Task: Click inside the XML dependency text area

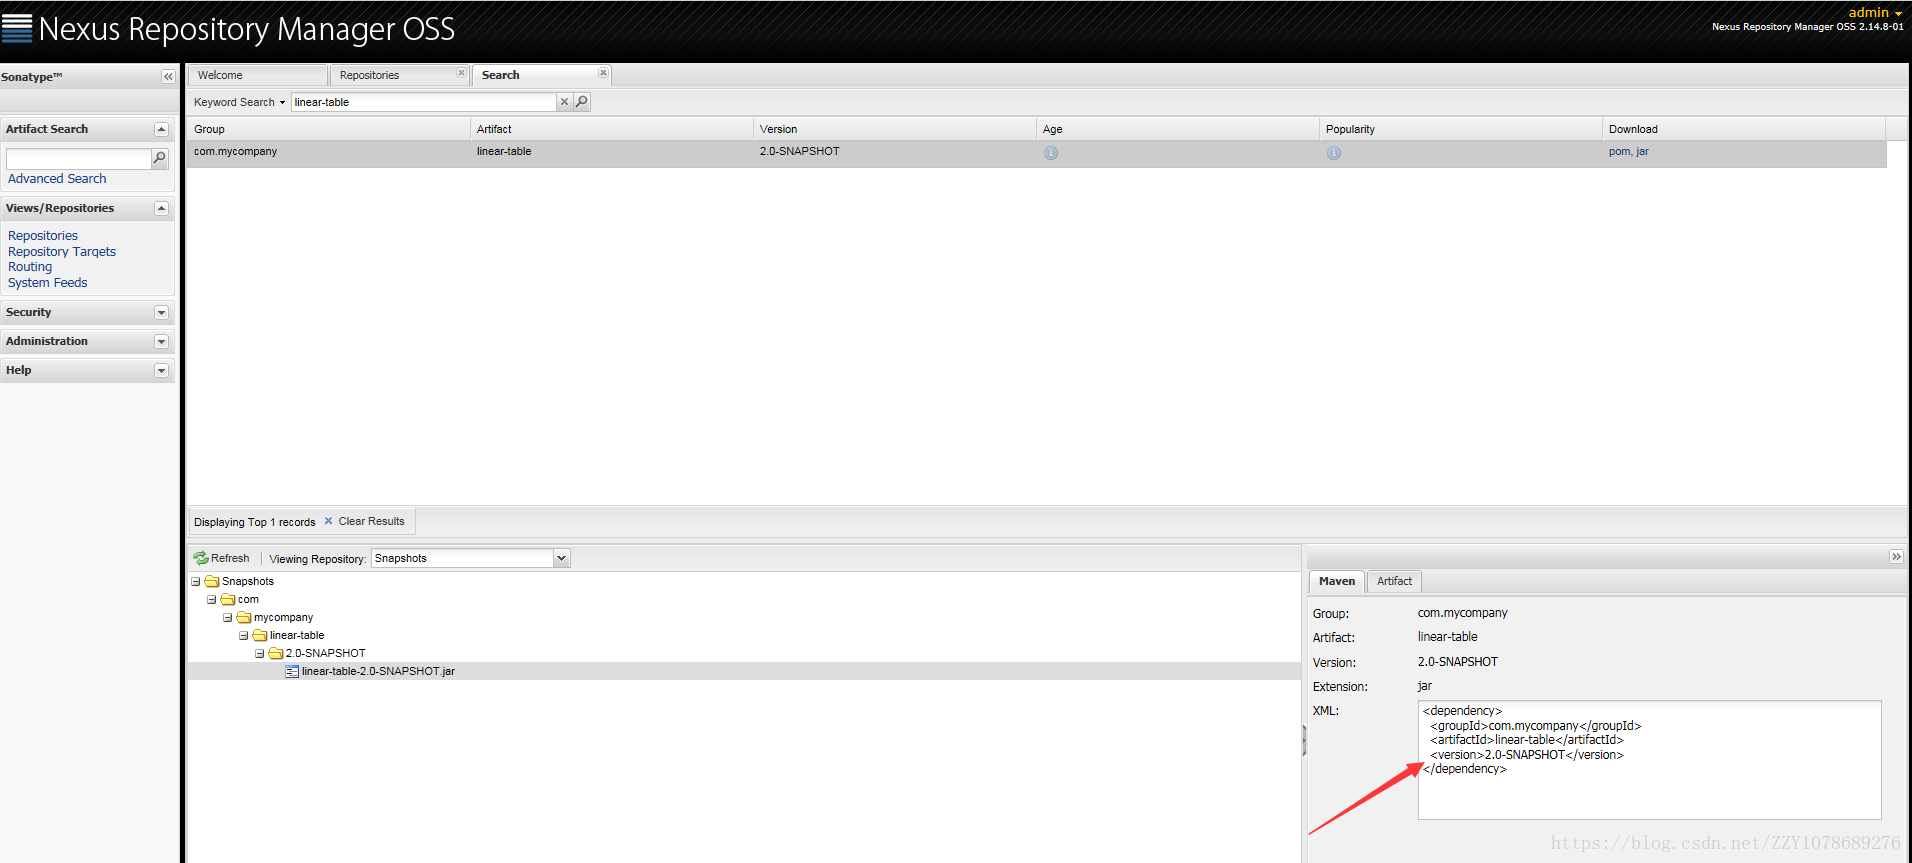Action: pos(1649,760)
